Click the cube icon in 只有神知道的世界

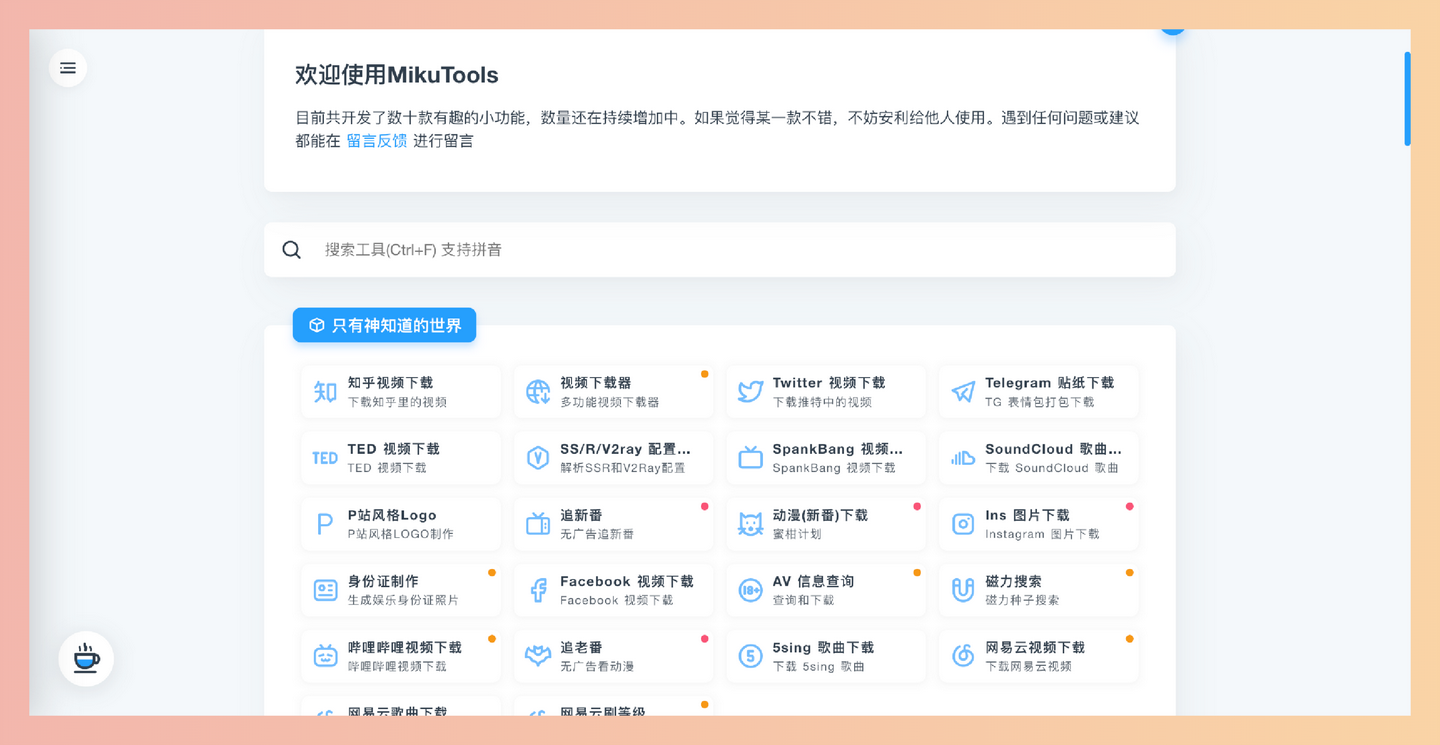[x=317, y=325]
